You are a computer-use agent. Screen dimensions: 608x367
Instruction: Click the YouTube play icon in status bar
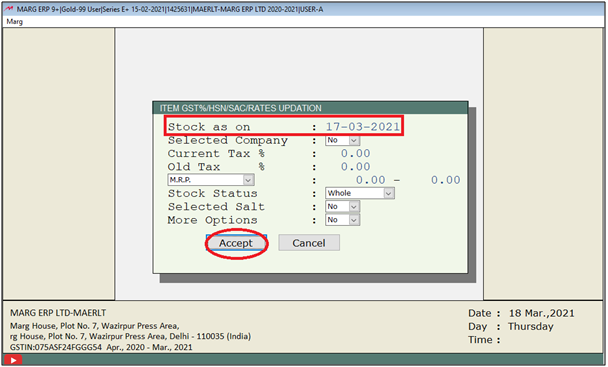coord(13,360)
